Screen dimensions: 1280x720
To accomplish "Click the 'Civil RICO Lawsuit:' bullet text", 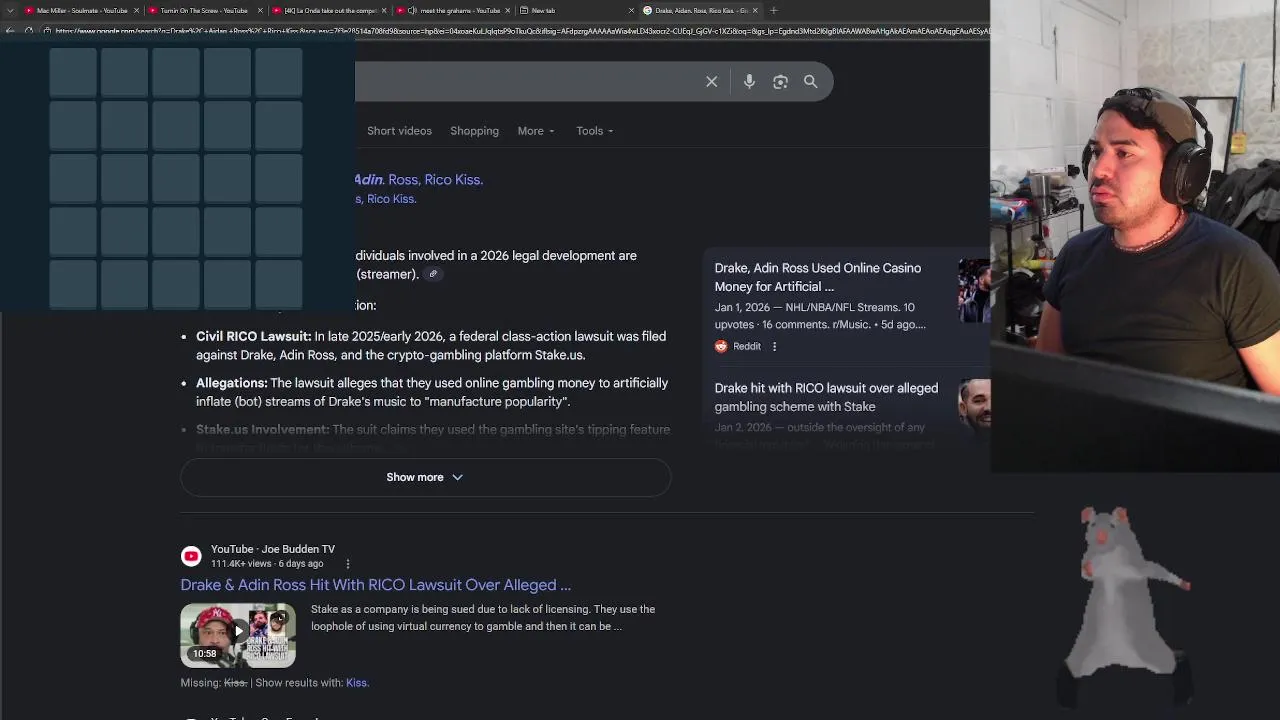I will coord(254,337).
